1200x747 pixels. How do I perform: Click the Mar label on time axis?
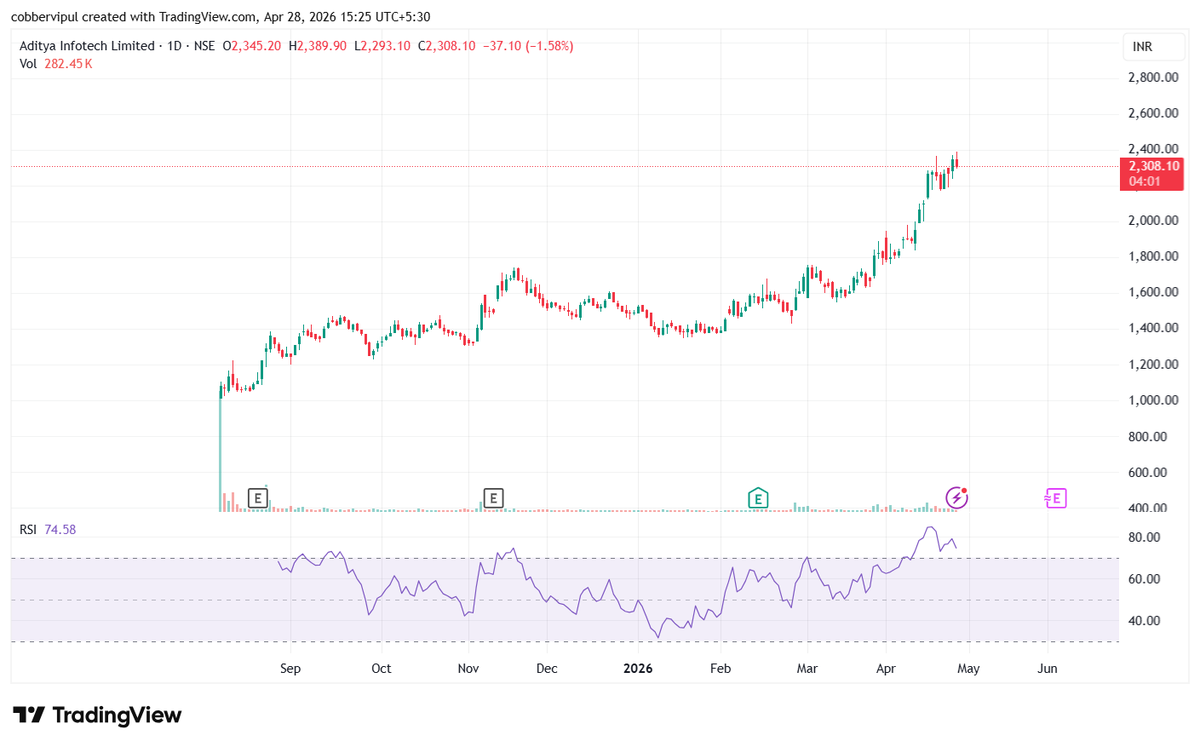click(x=808, y=668)
